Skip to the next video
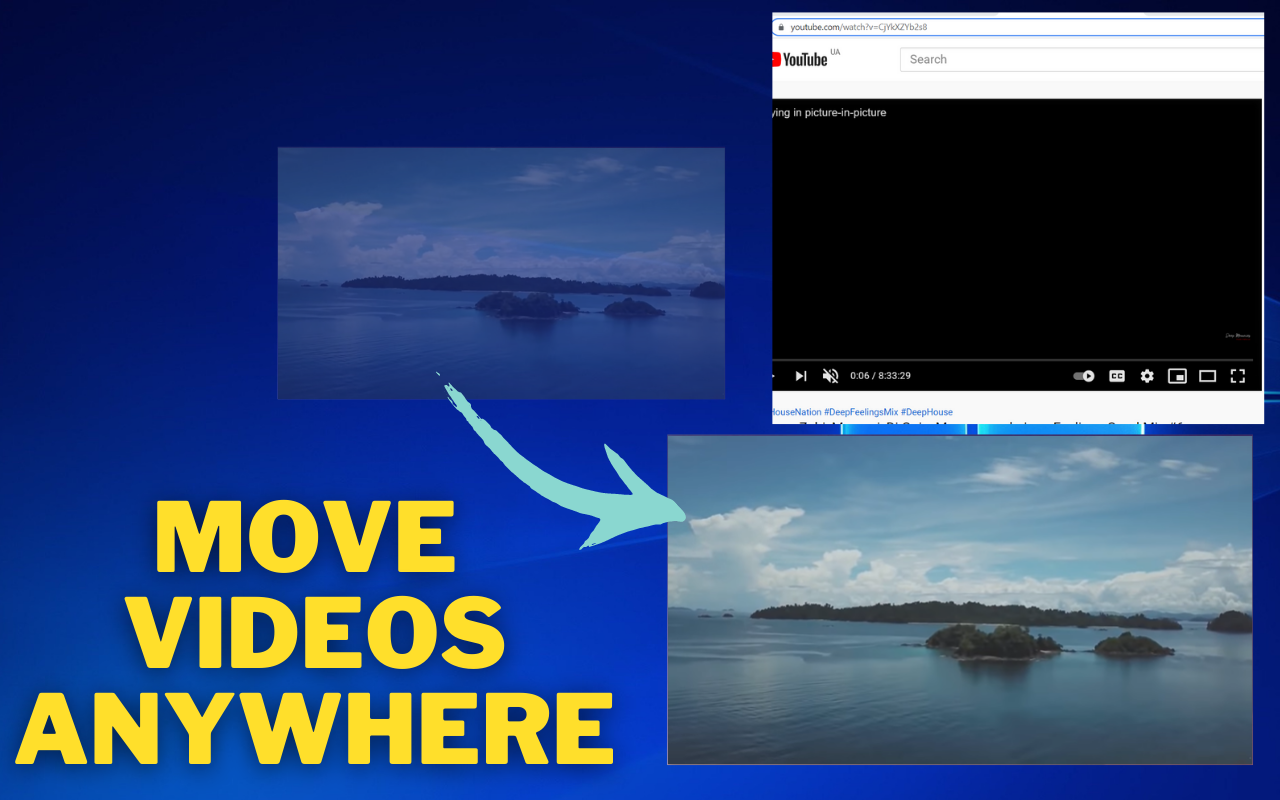The image size is (1280, 800). pos(801,376)
